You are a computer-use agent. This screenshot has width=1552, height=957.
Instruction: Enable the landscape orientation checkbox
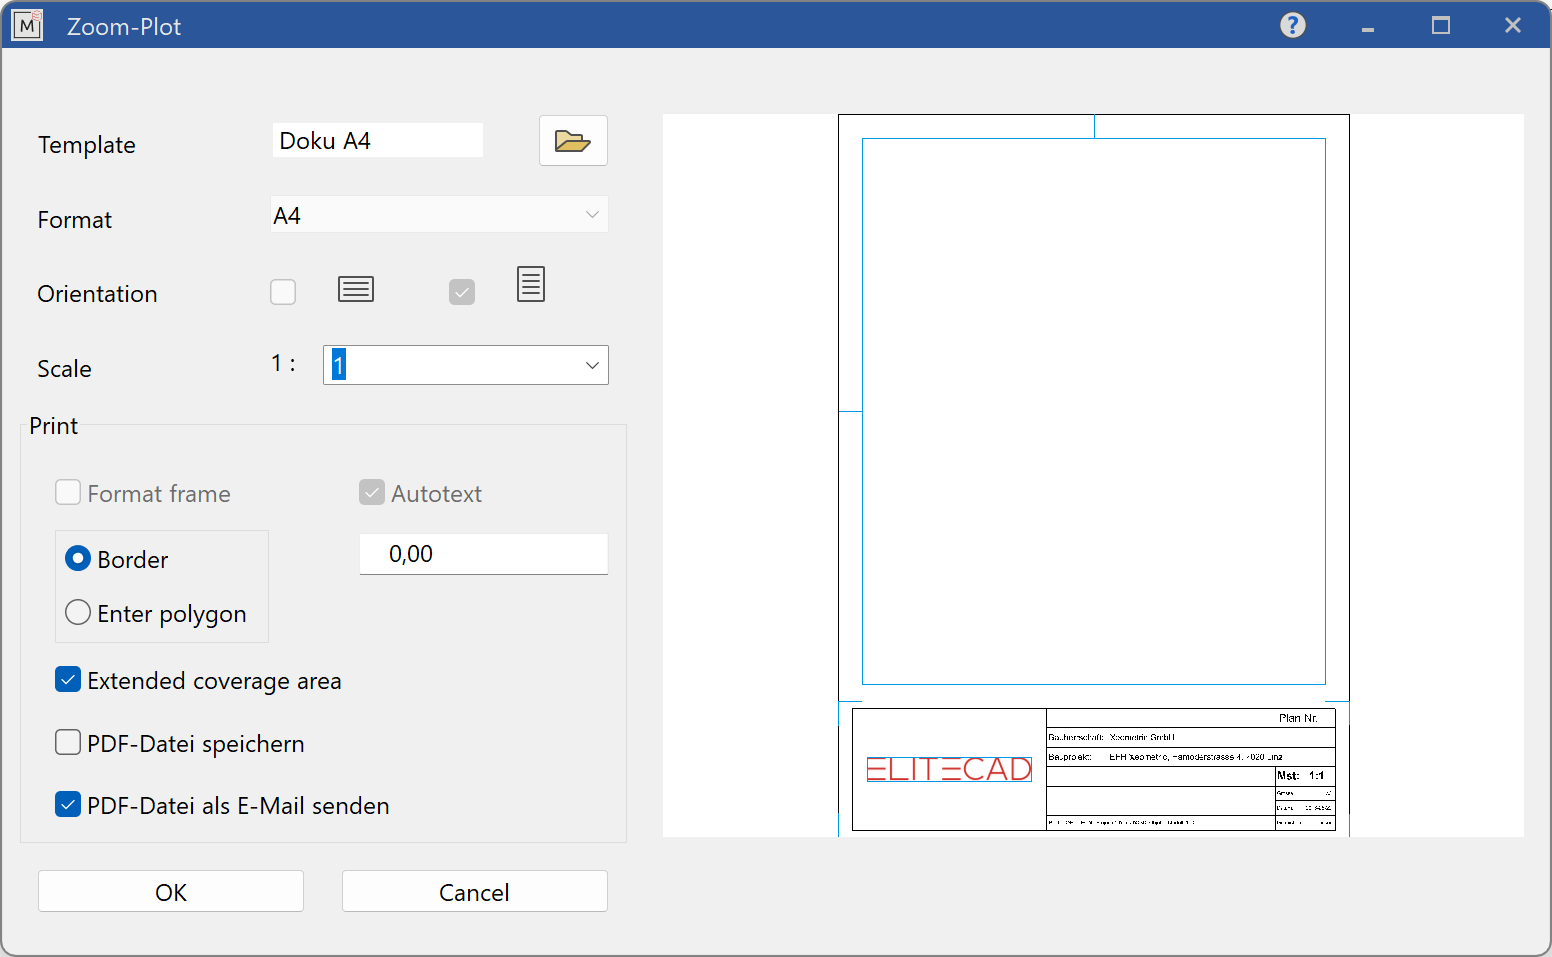tap(283, 292)
